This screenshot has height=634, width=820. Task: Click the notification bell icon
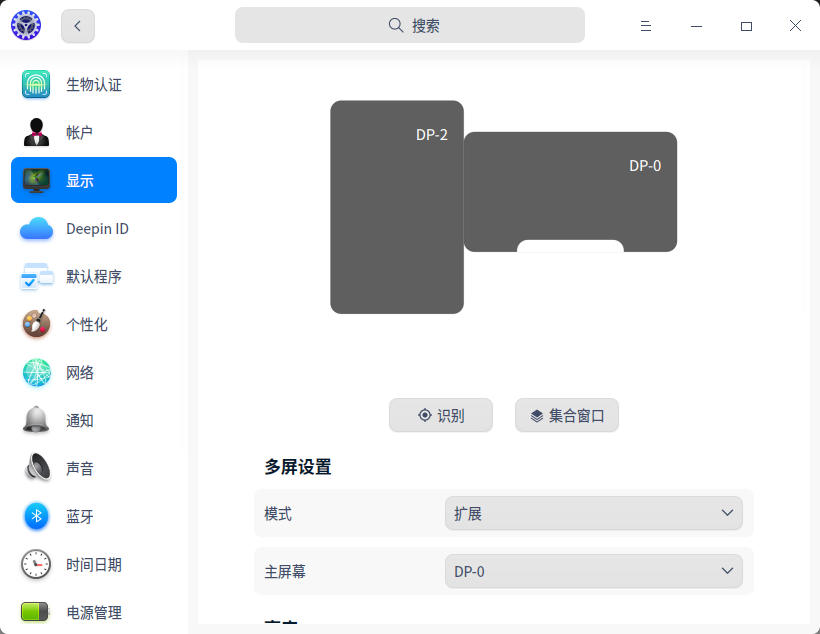36,420
